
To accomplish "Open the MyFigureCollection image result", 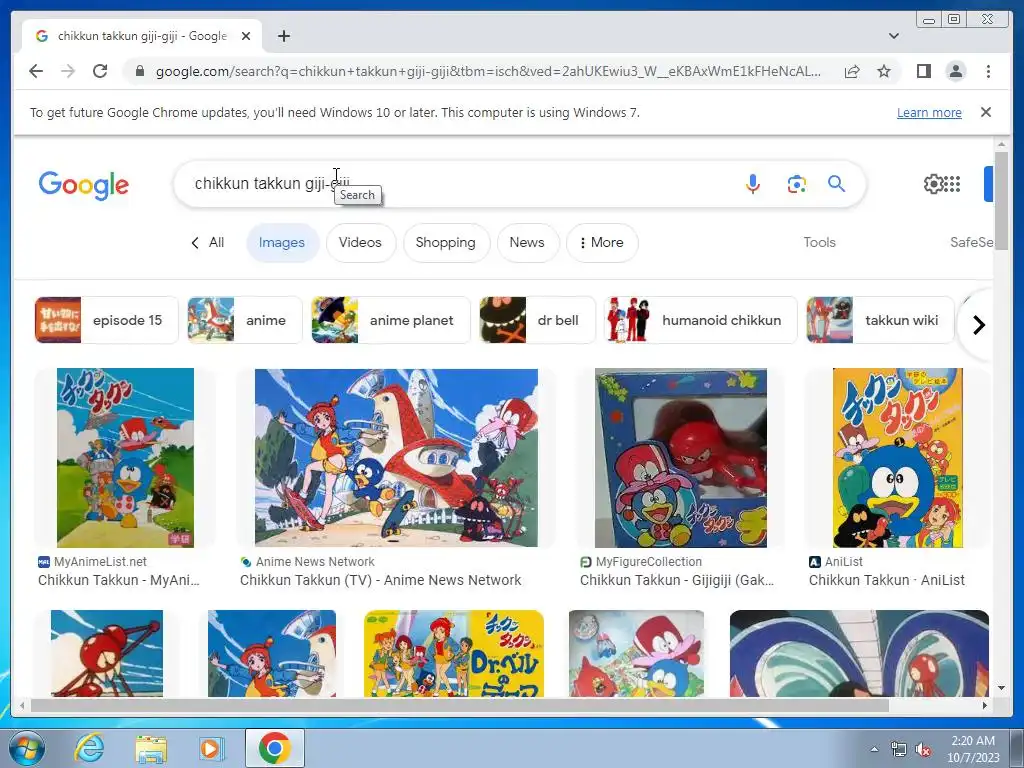I will (680, 458).
